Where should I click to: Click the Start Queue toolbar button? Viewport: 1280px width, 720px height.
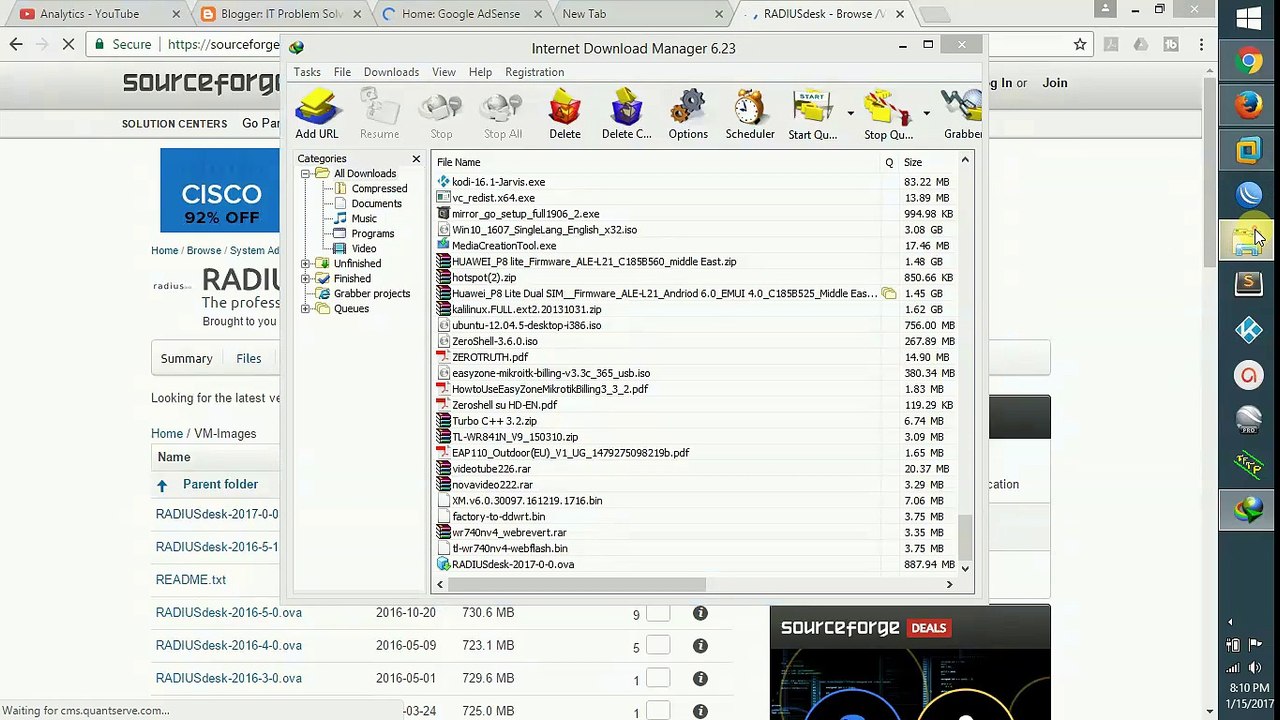coord(812,115)
